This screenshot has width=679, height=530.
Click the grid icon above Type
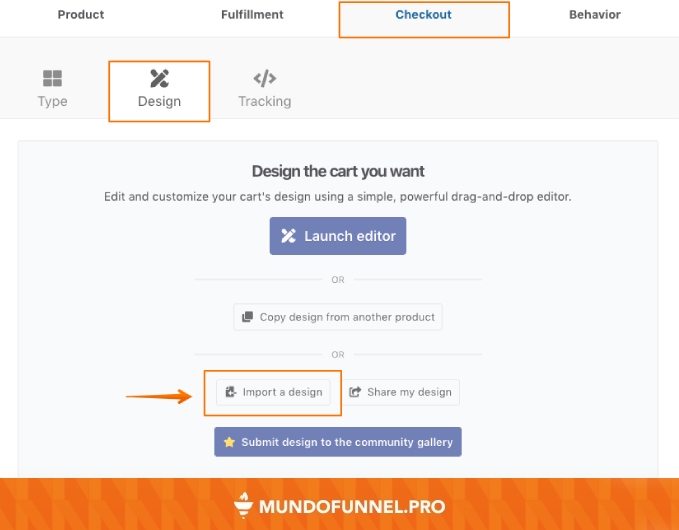tap(52, 78)
